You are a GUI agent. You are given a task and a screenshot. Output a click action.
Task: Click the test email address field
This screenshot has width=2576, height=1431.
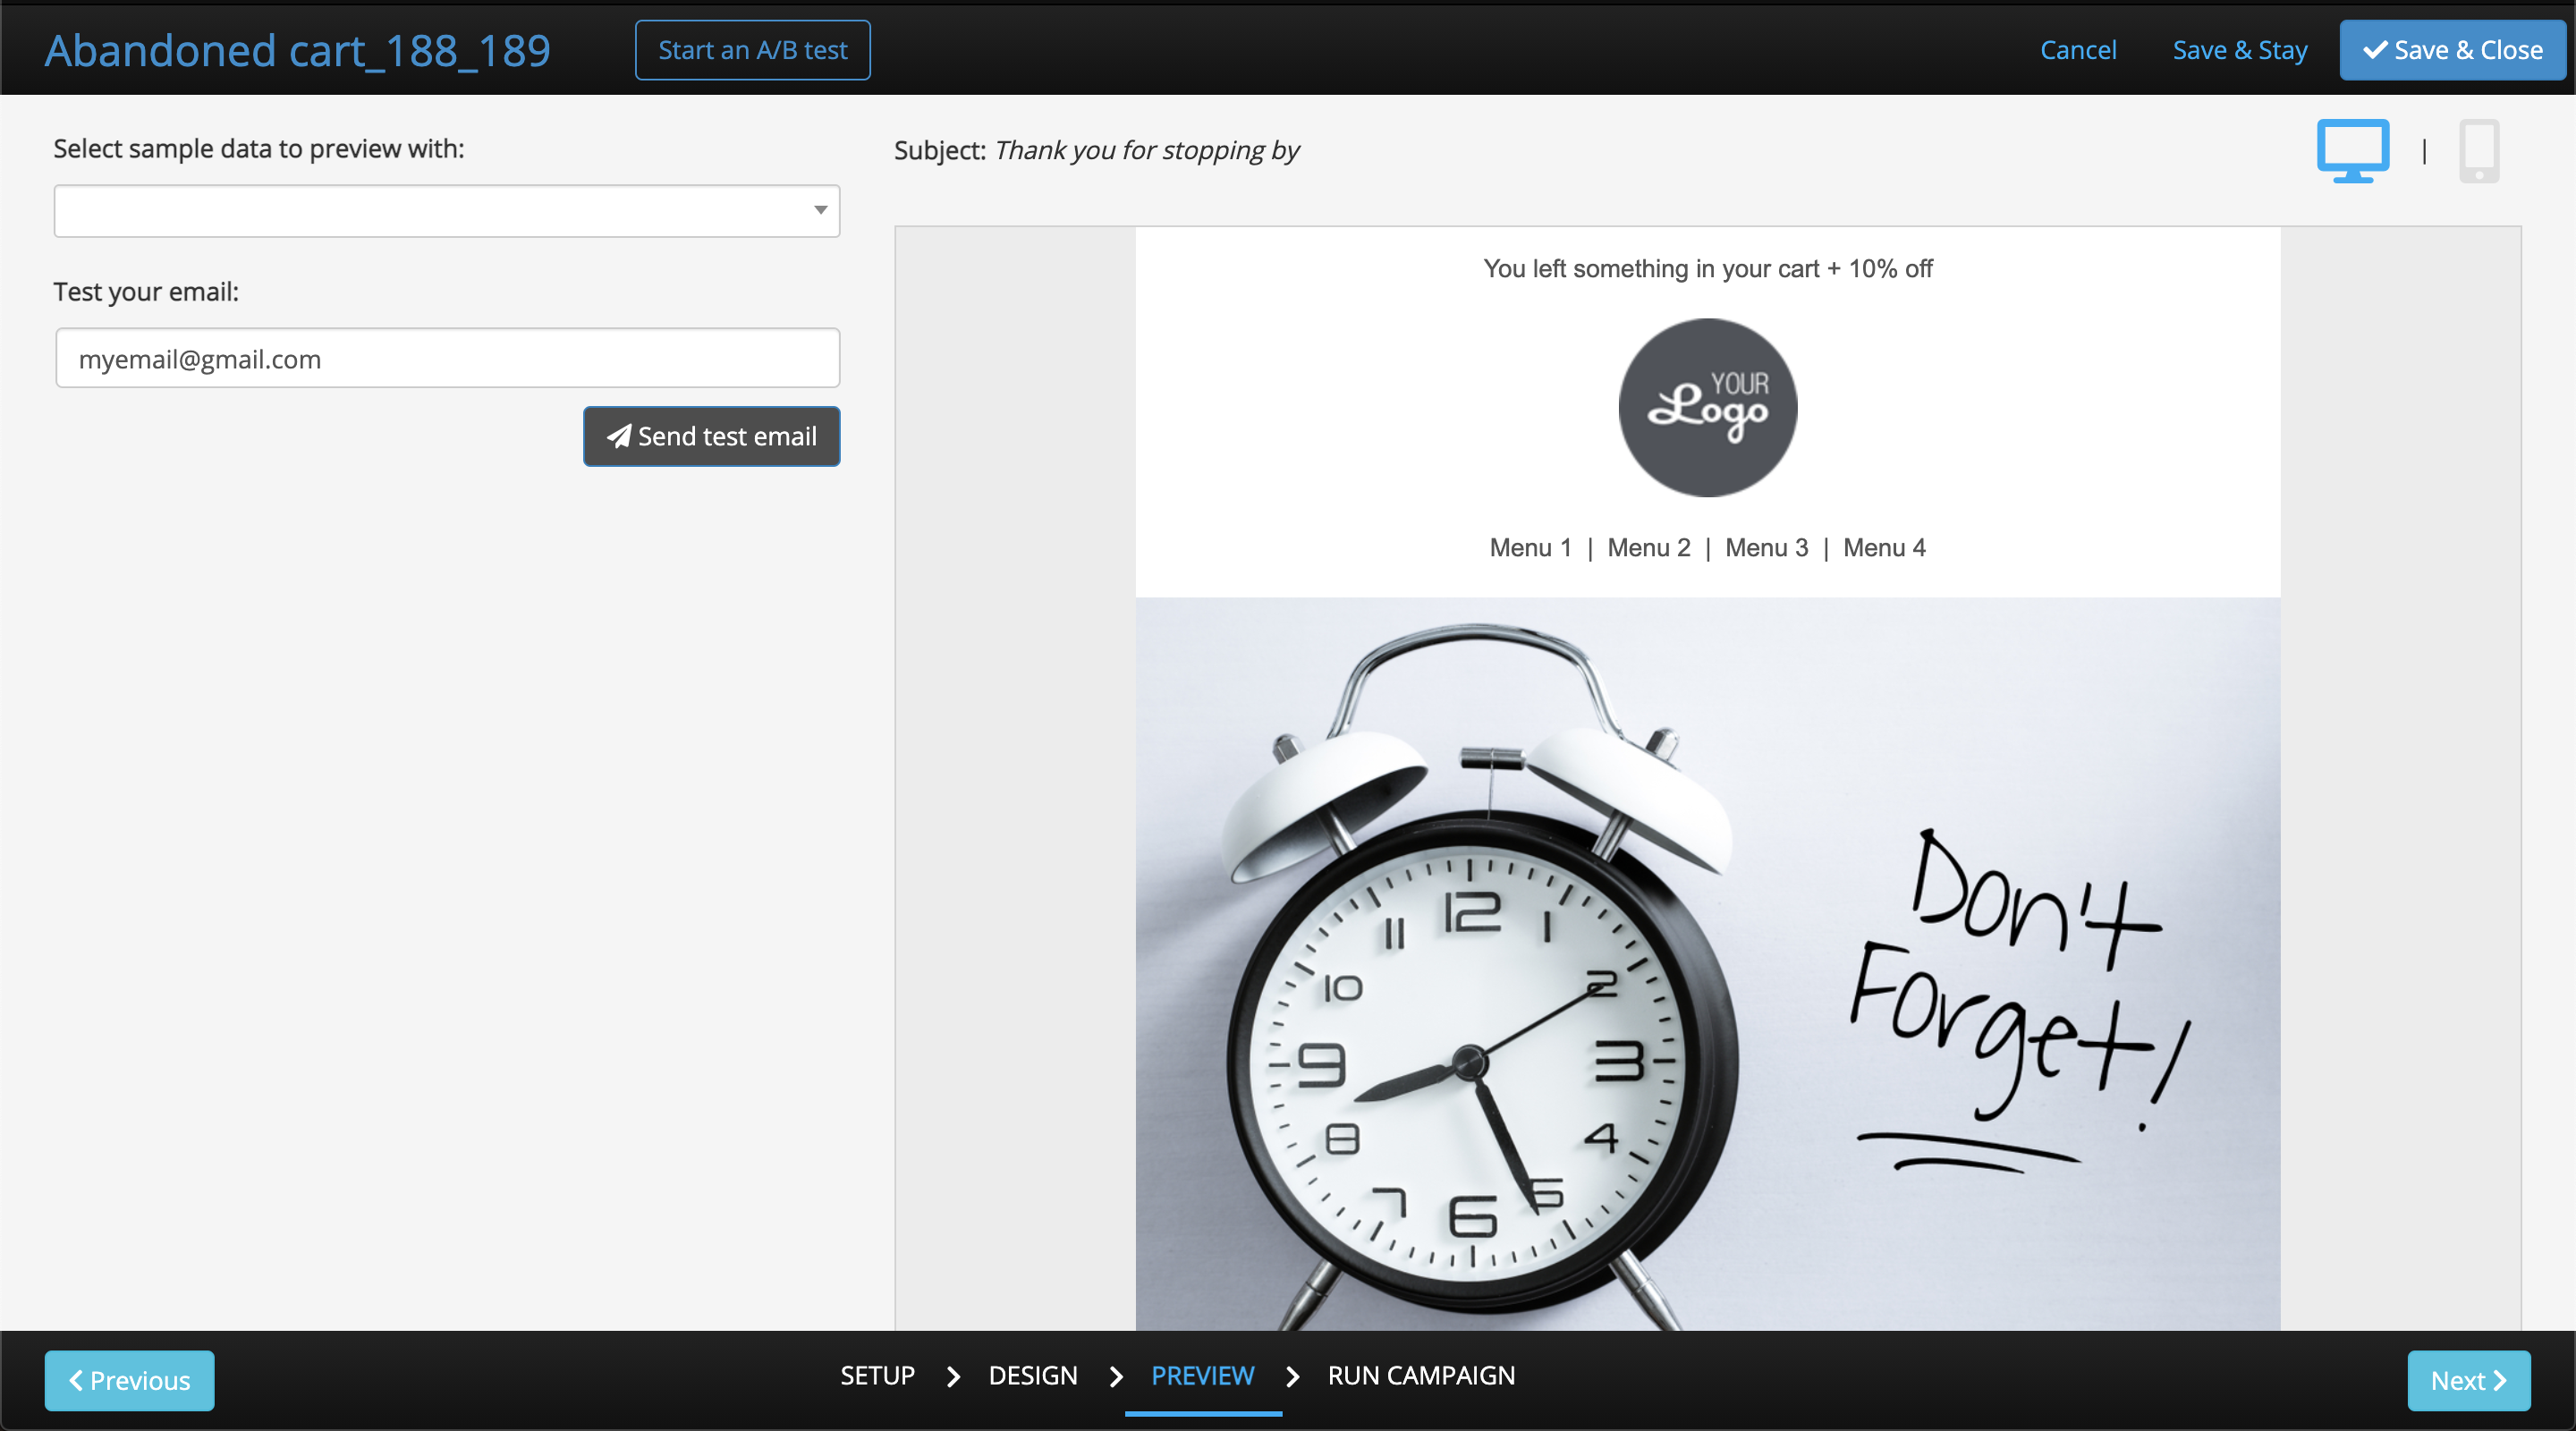point(447,358)
